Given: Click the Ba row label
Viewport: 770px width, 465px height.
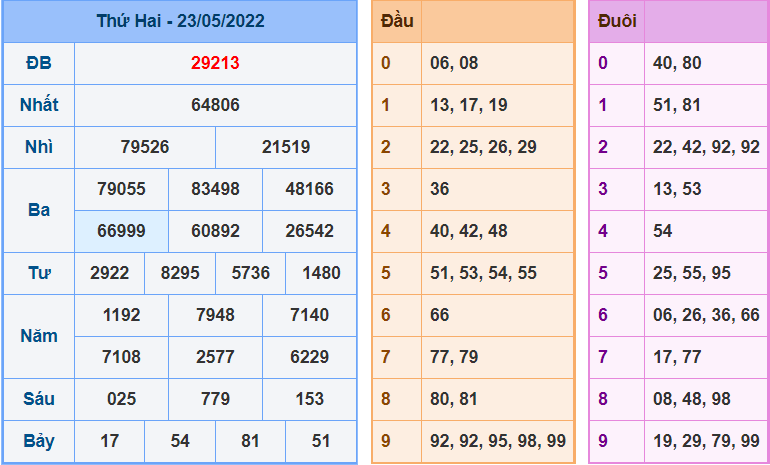Looking at the screenshot, I should point(39,210).
